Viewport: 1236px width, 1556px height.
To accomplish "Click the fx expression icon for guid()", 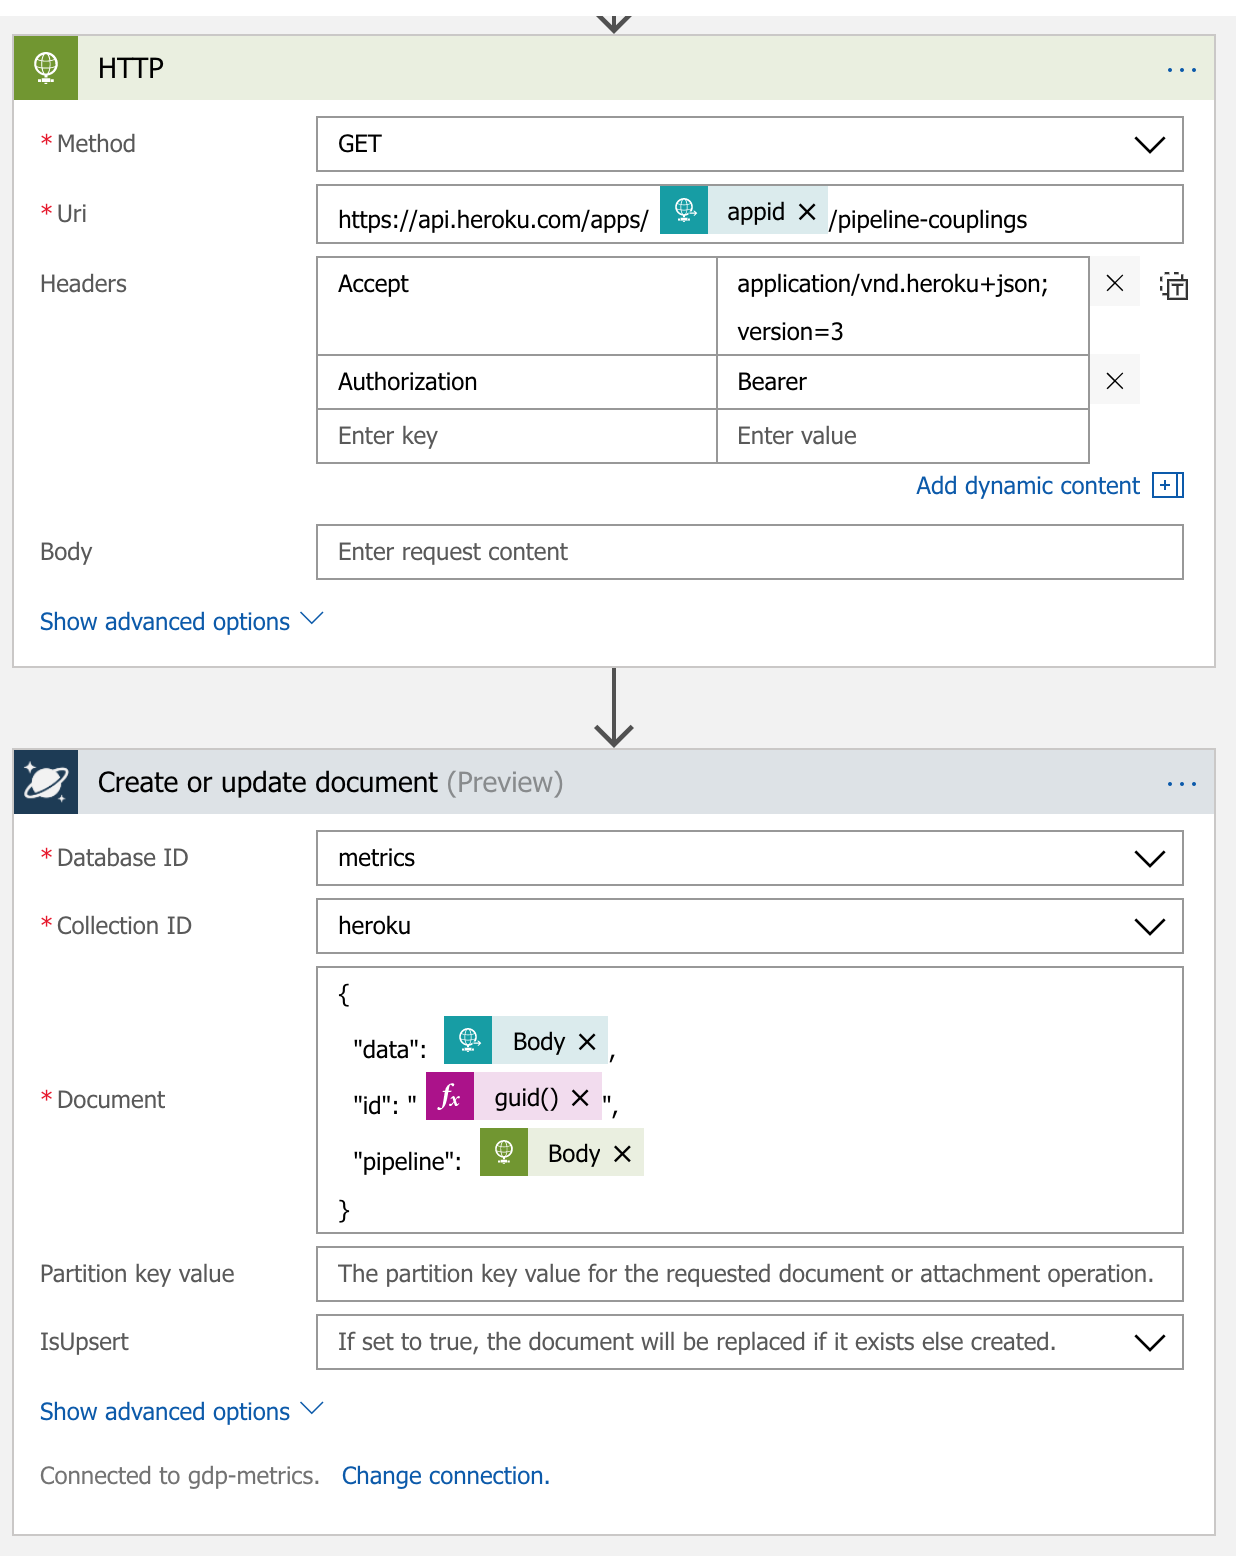I will pos(450,1096).
